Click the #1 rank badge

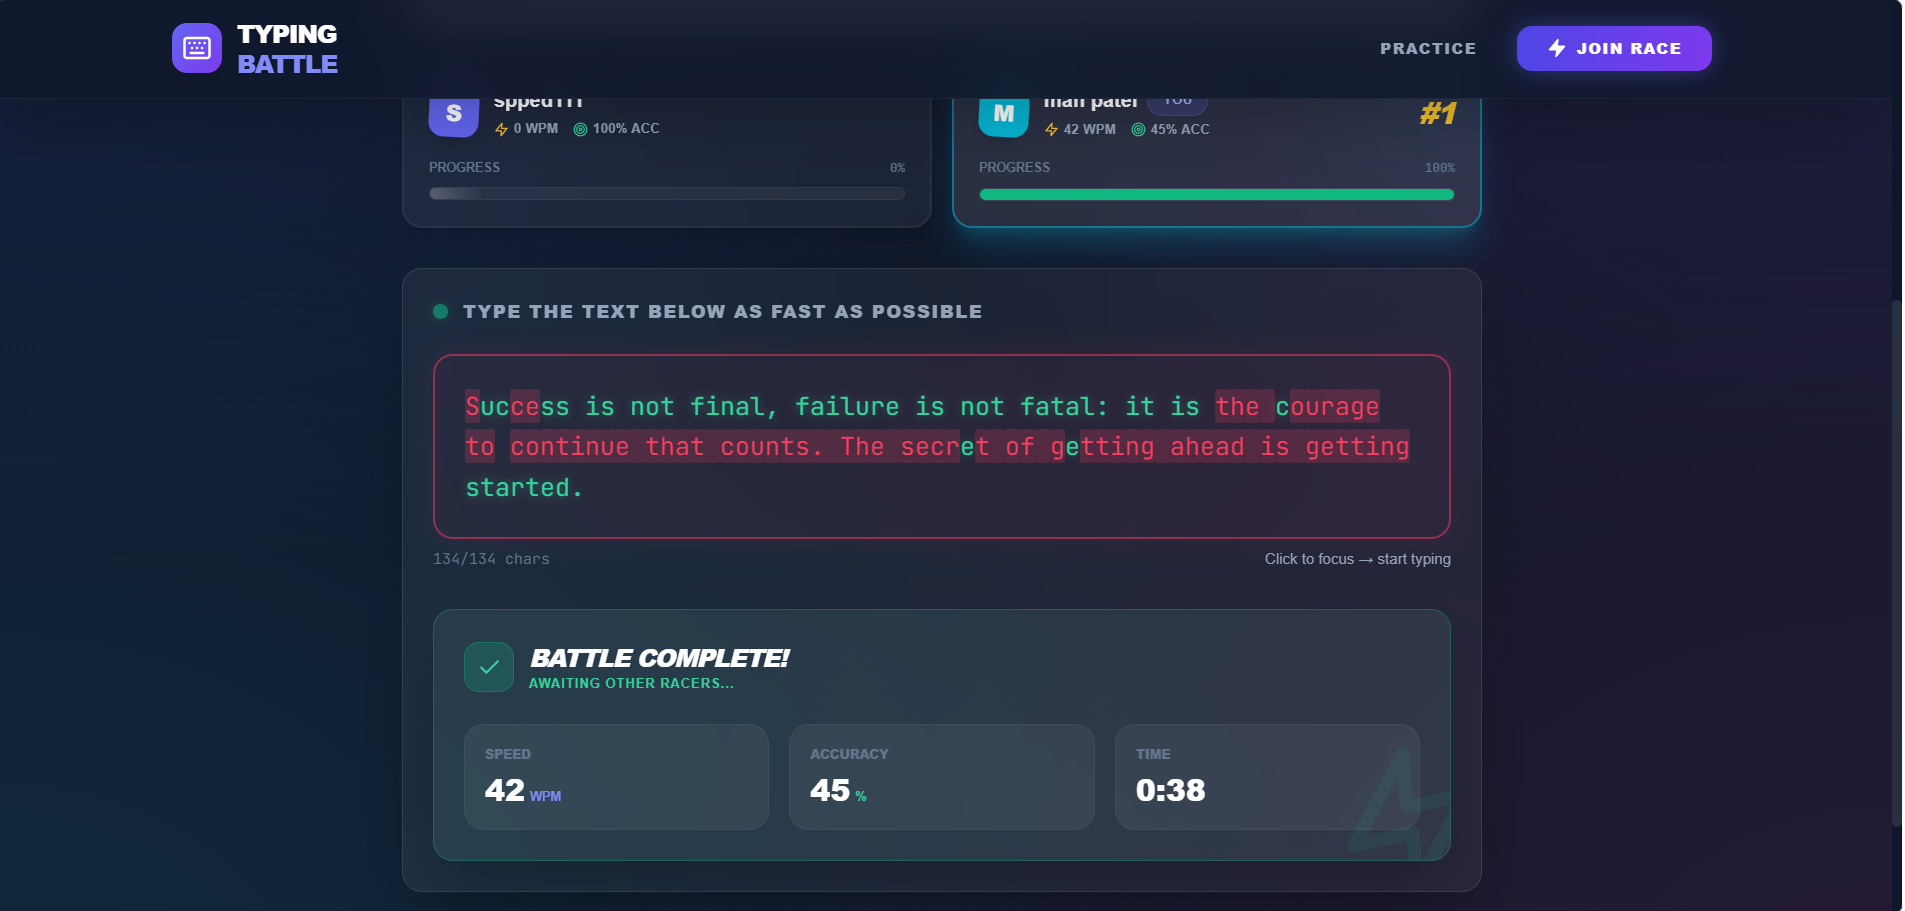coord(1438,113)
